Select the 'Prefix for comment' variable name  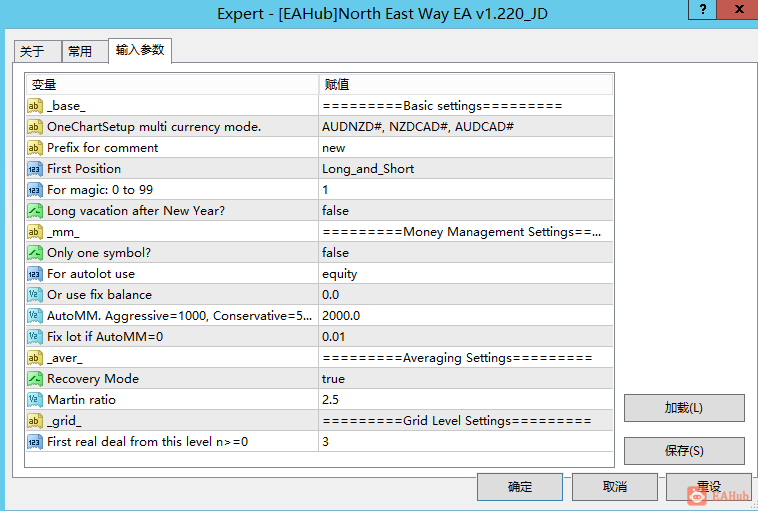coord(102,148)
